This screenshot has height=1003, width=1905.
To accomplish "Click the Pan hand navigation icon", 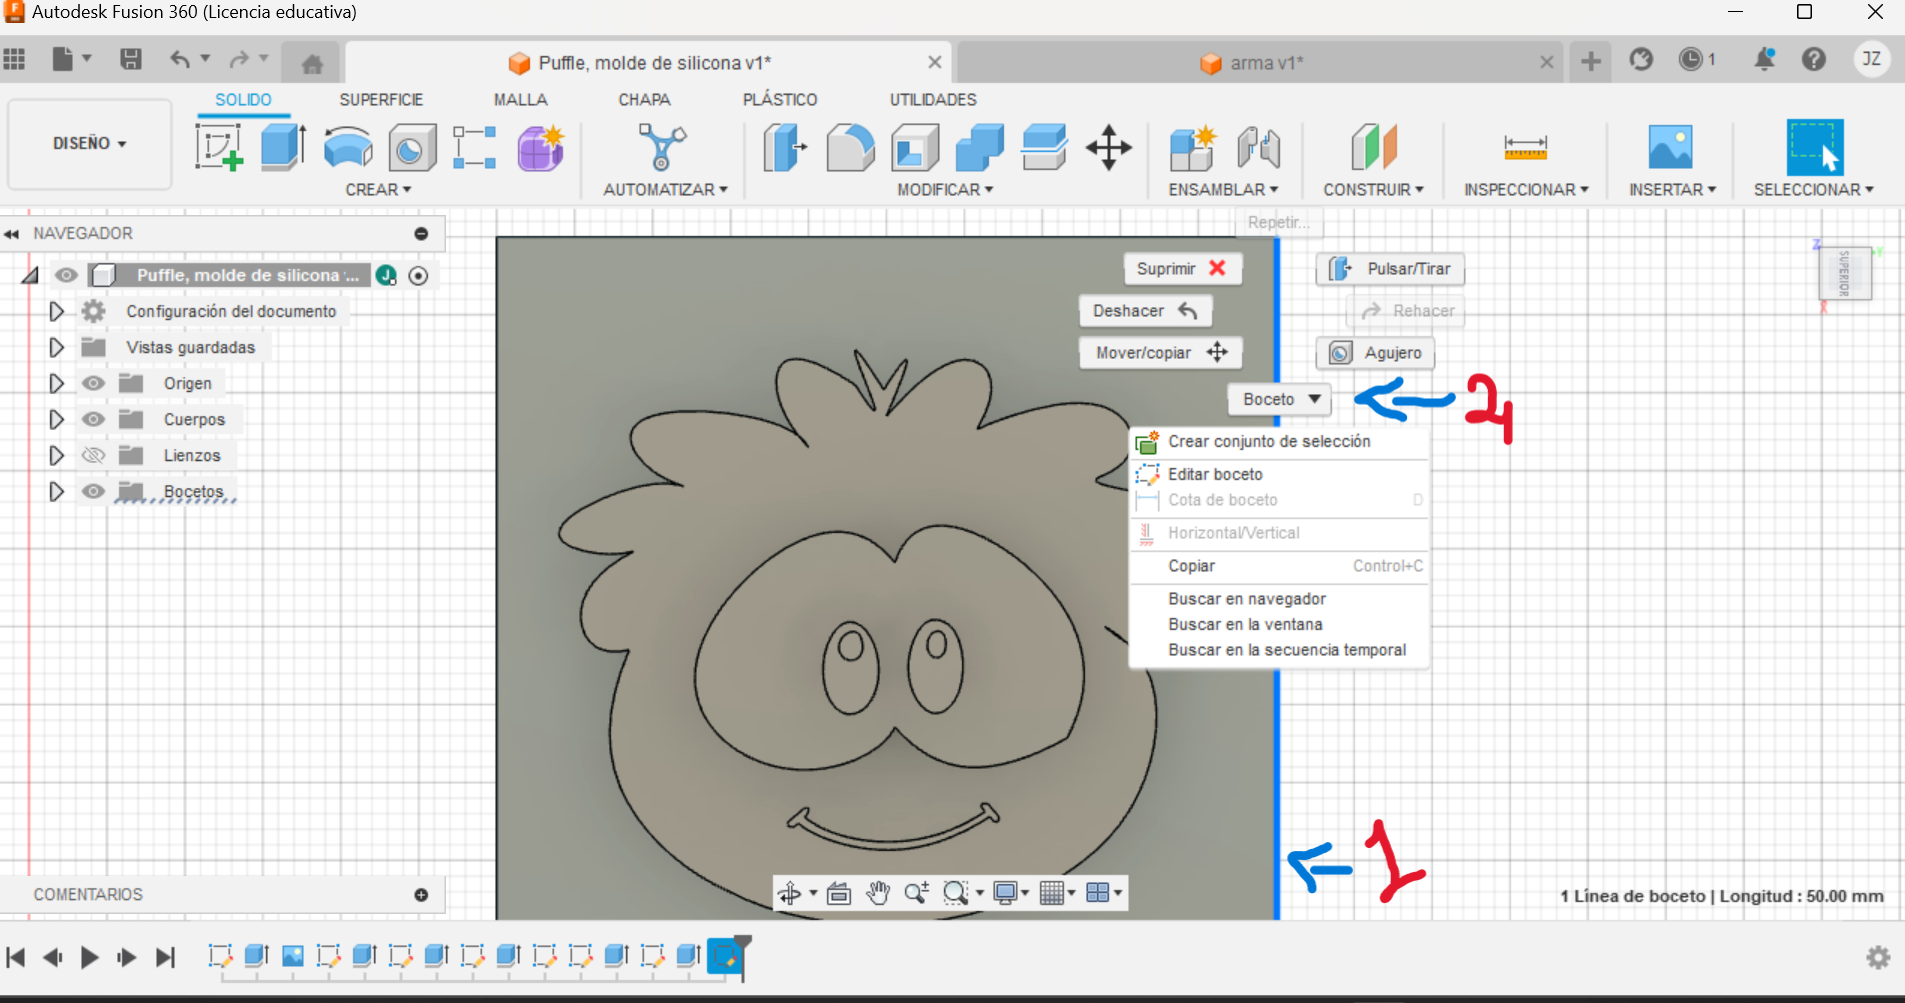I will pyautogui.click(x=878, y=893).
